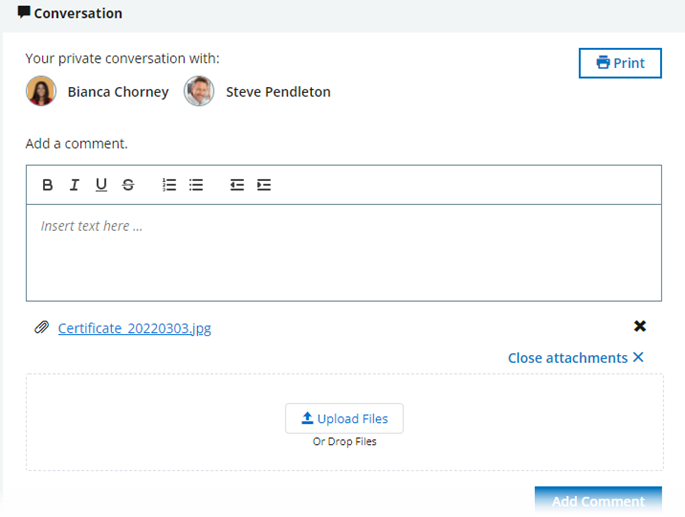Decrease indent using the outdent icon

point(237,185)
